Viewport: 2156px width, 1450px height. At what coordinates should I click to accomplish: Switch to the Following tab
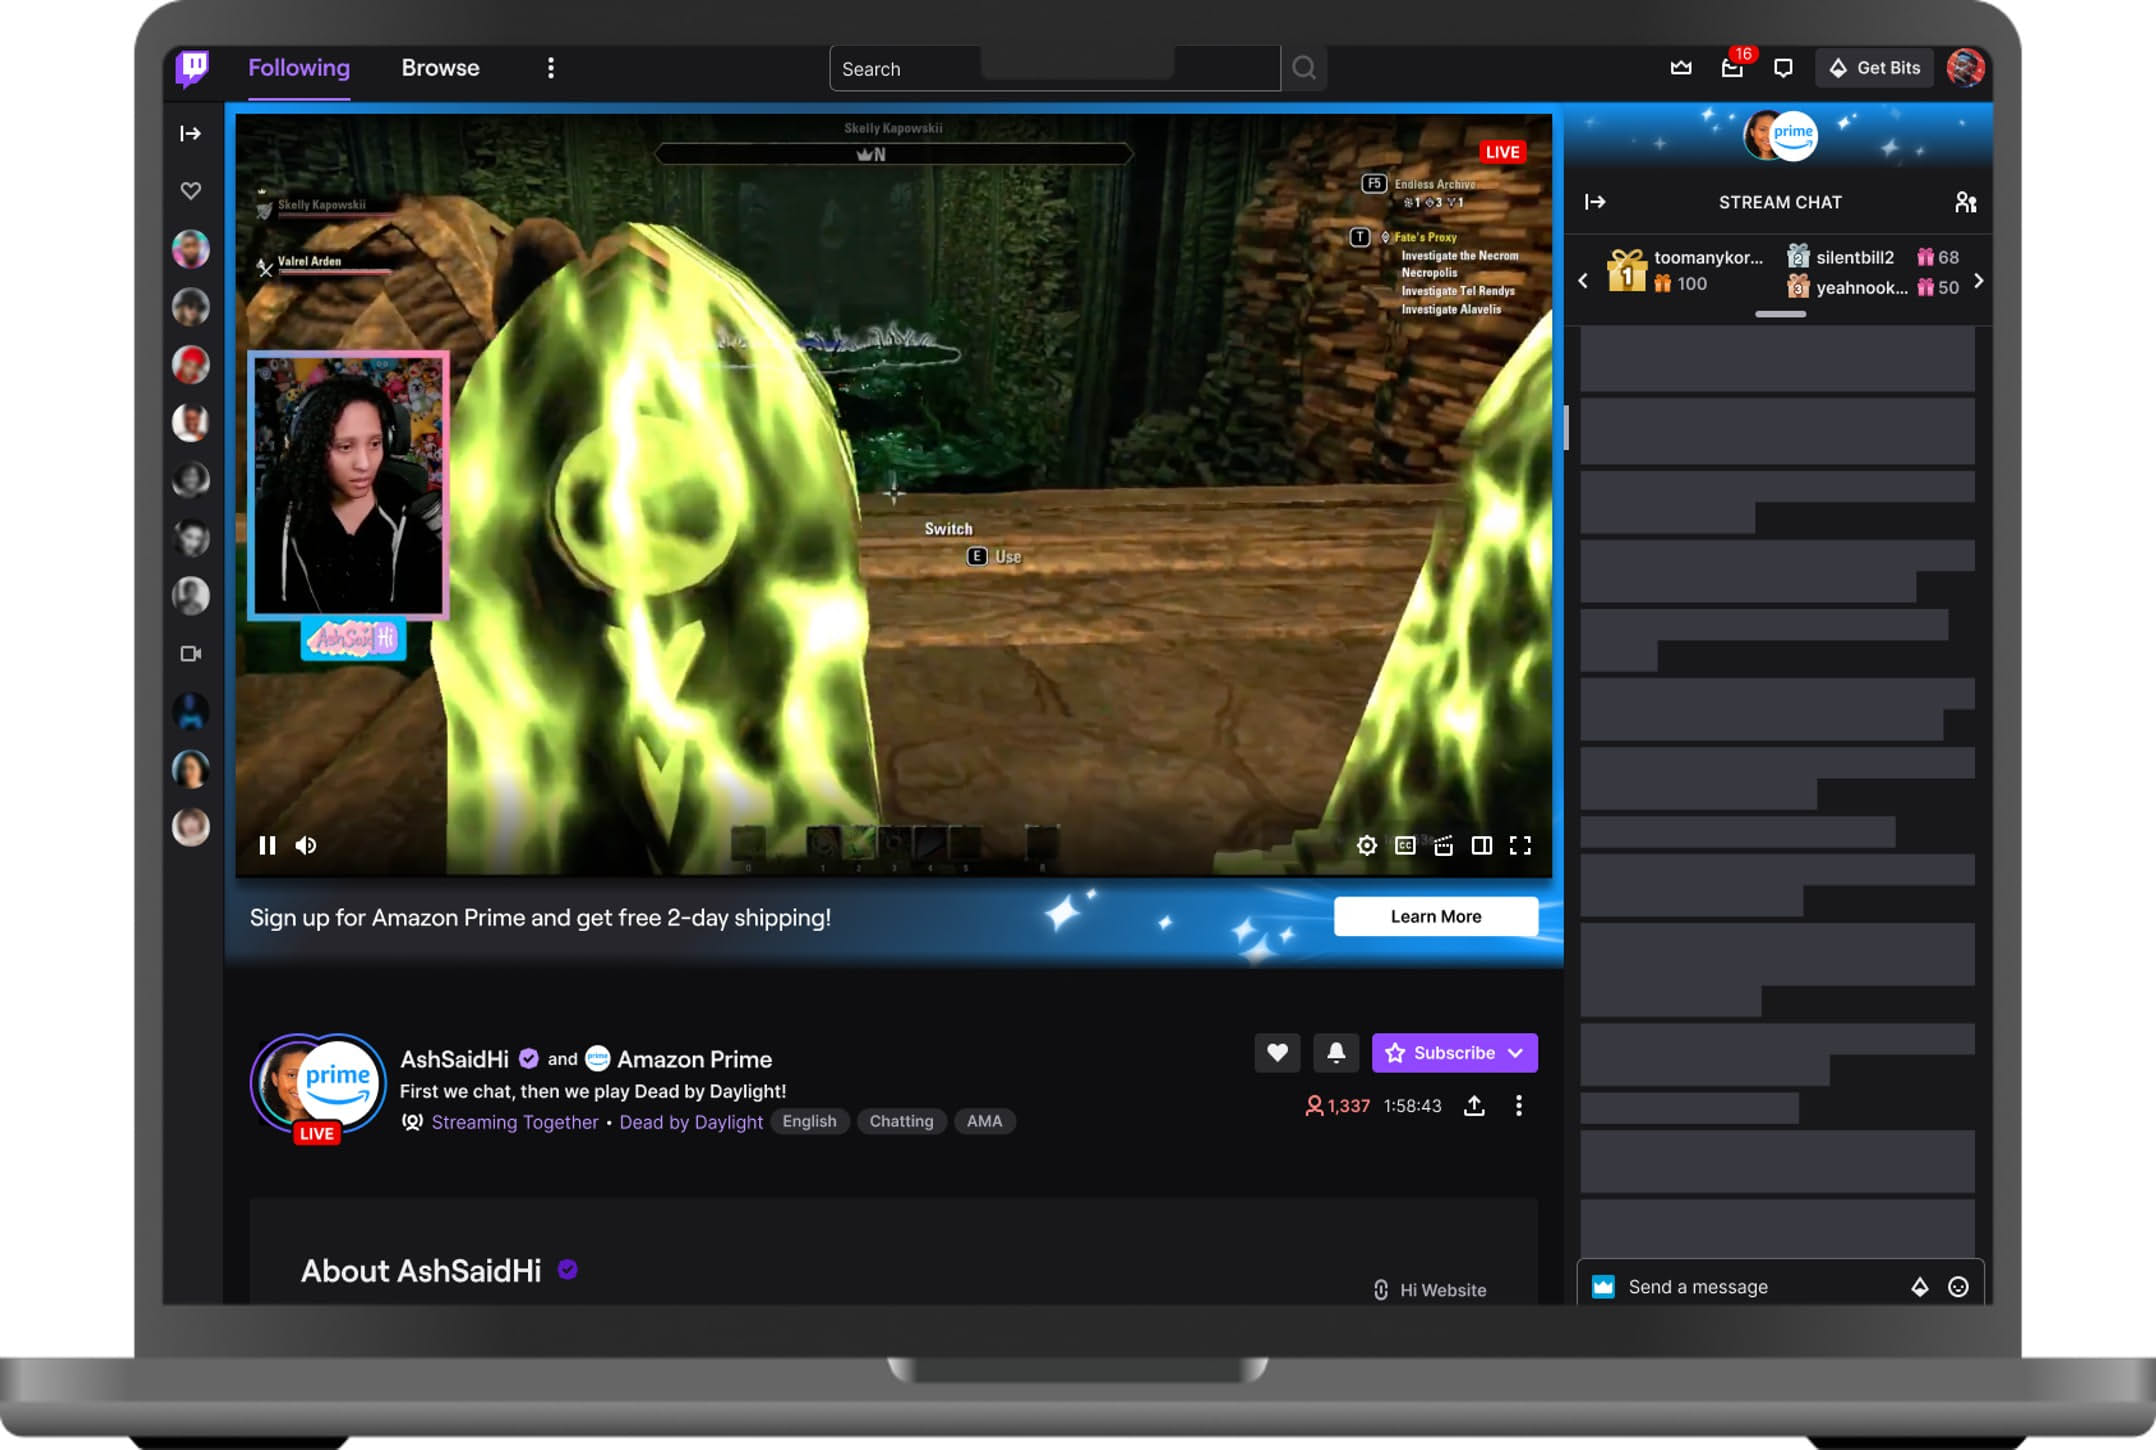click(x=299, y=68)
